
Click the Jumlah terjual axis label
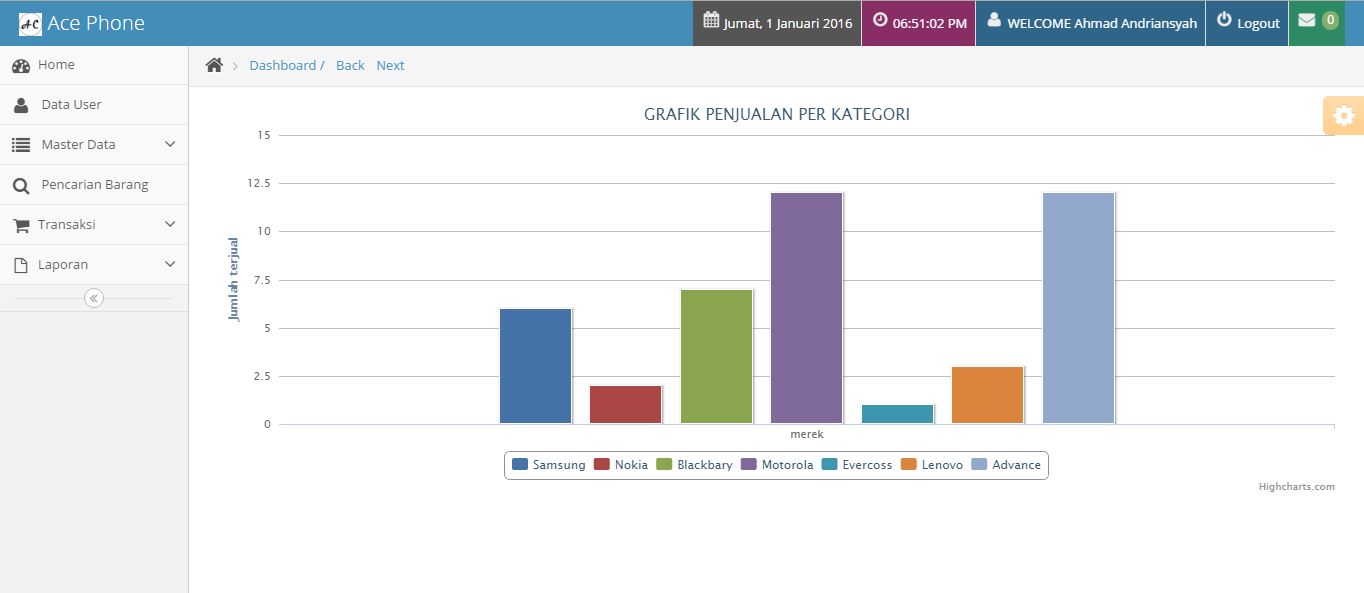click(234, 279)
